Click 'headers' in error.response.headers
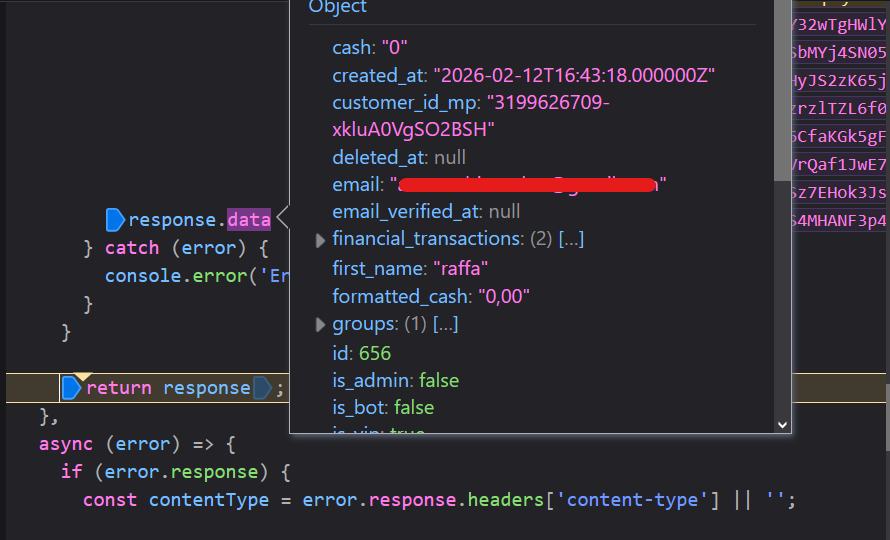Viewport: 890px width, 540px height. [506, 500]
